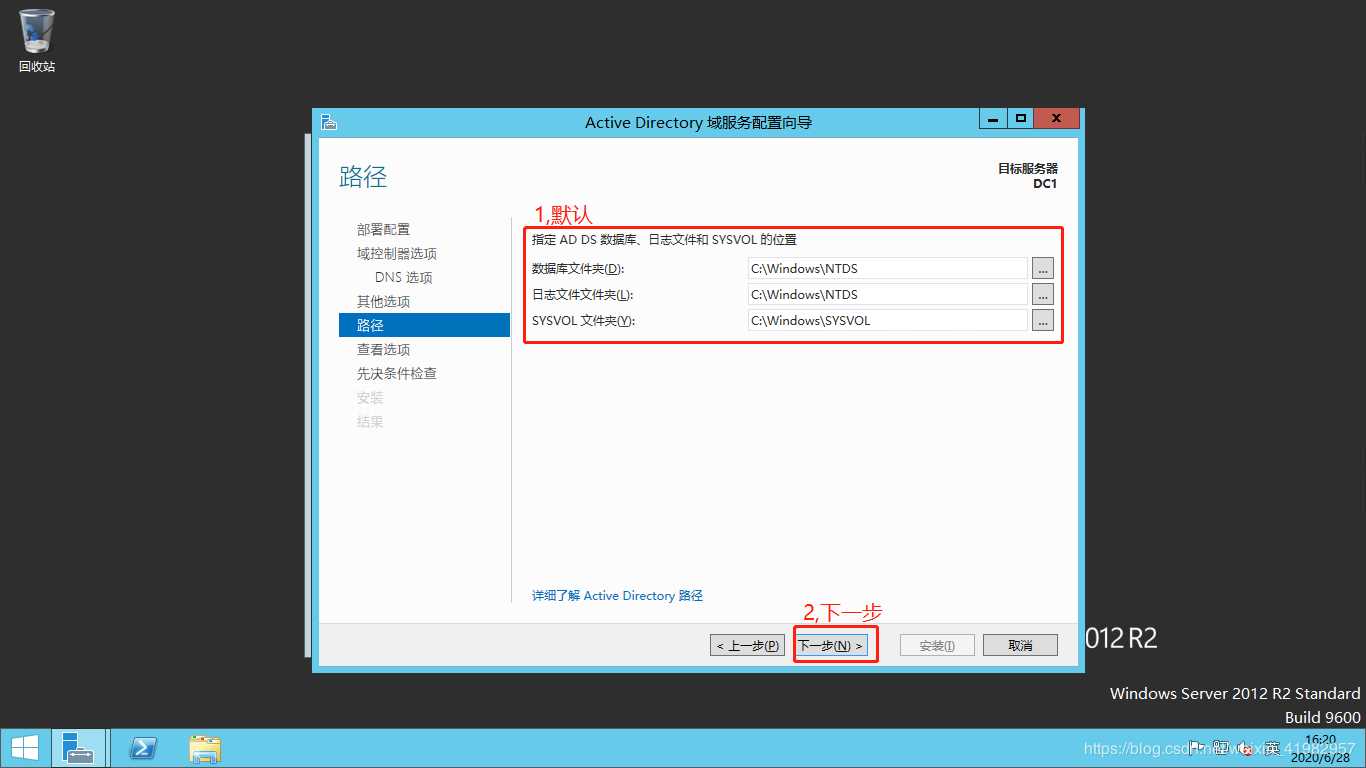This screenshot has width=1366, height=768.
Task: Click the 目标服务器 DC1 text
Action: click(x=1027, y=176)
